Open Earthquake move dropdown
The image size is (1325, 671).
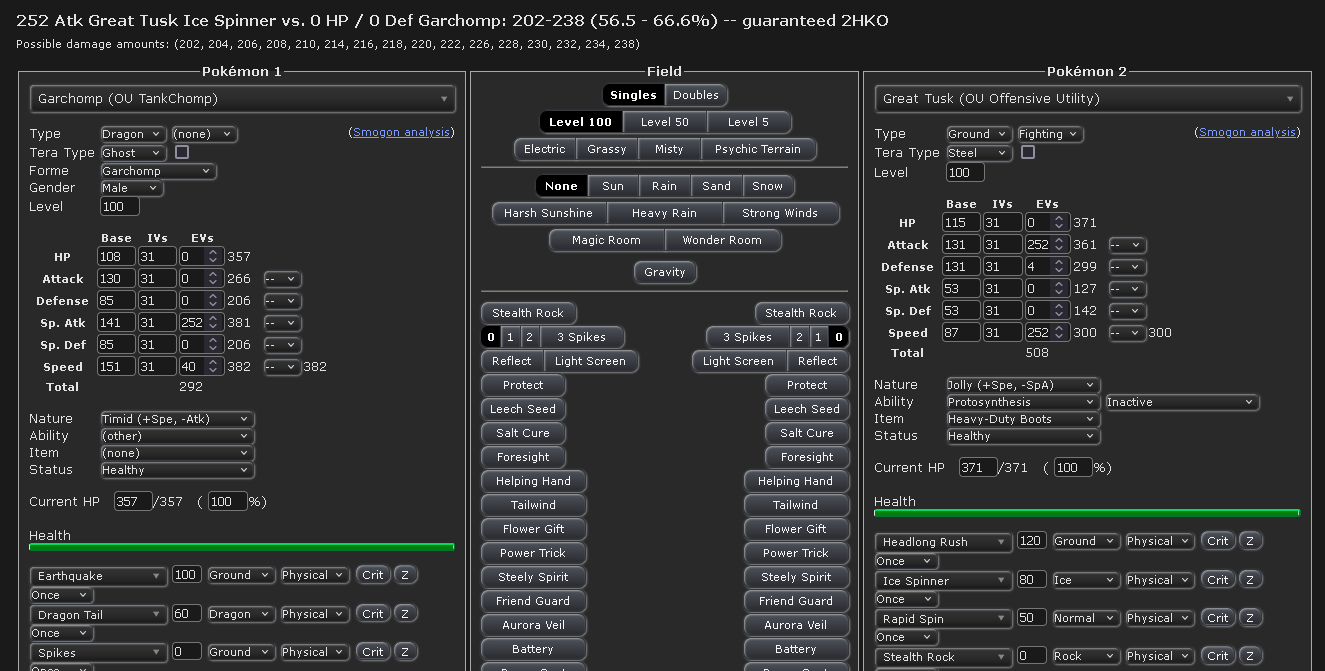(98, 576)
